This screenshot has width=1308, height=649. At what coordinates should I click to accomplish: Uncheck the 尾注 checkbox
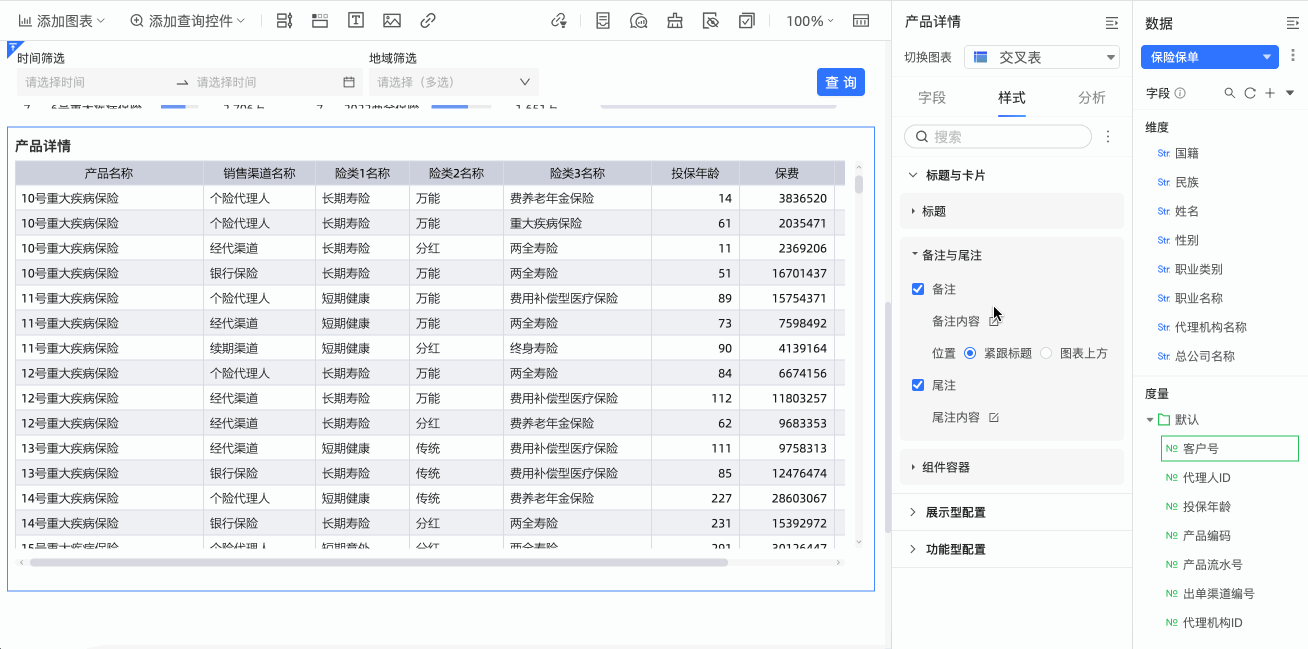coord(918,385)
